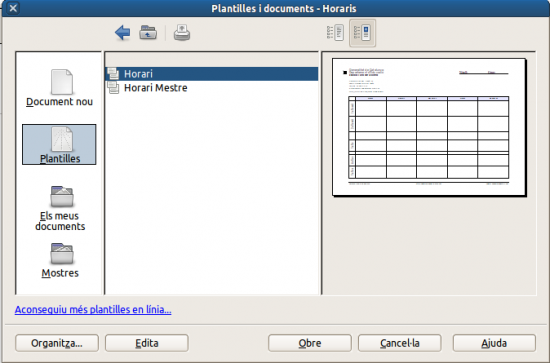Open Aconseguiu més plantilles en línia link

click(x=93, y=310)
